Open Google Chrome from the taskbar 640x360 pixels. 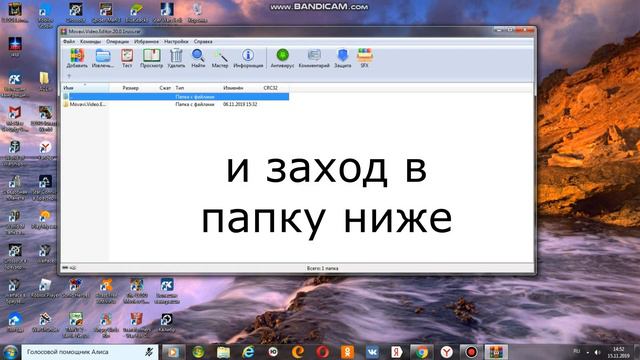click(422, 352)
